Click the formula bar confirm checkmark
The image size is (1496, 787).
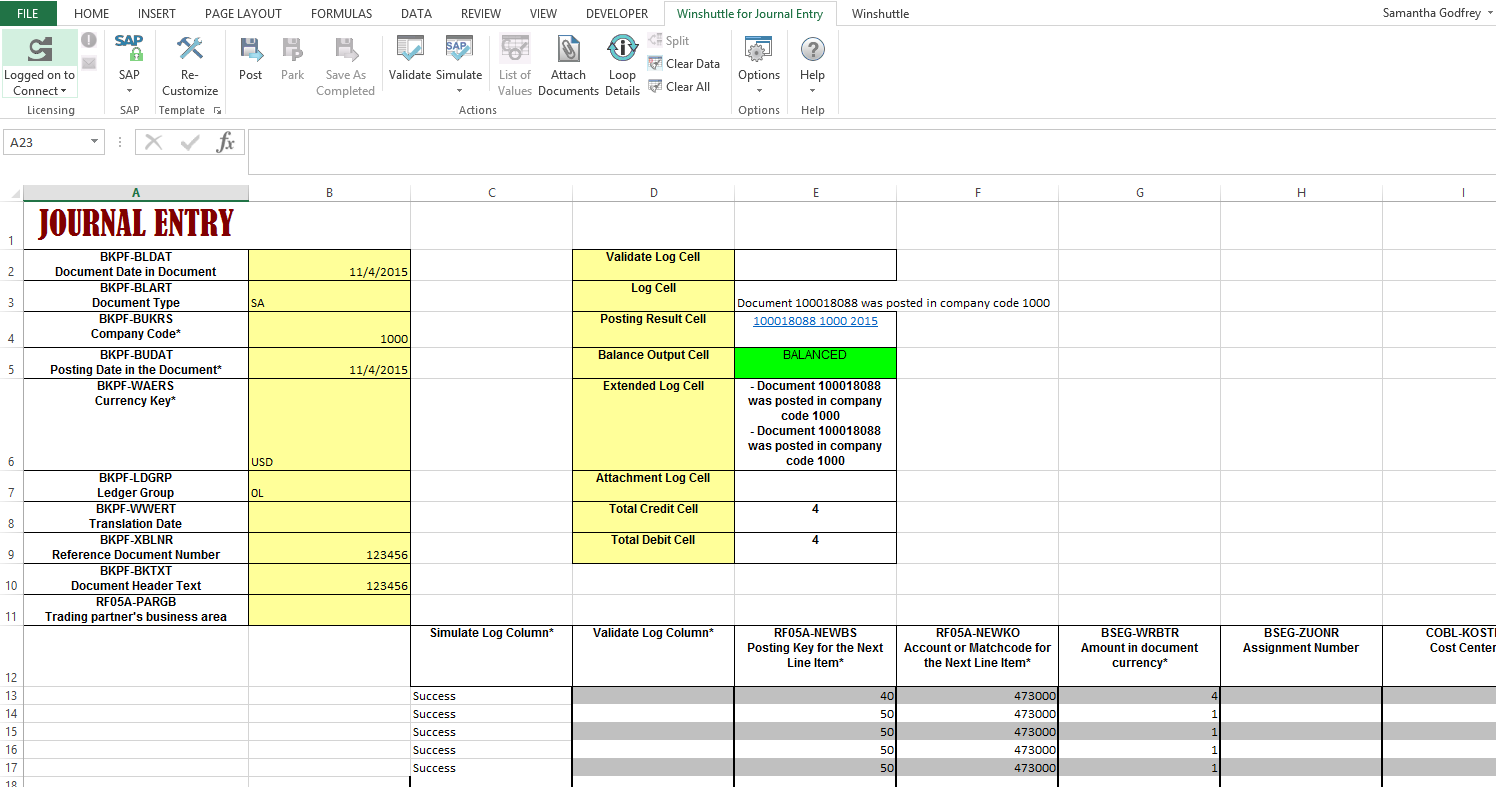click(x=190, y=142)
